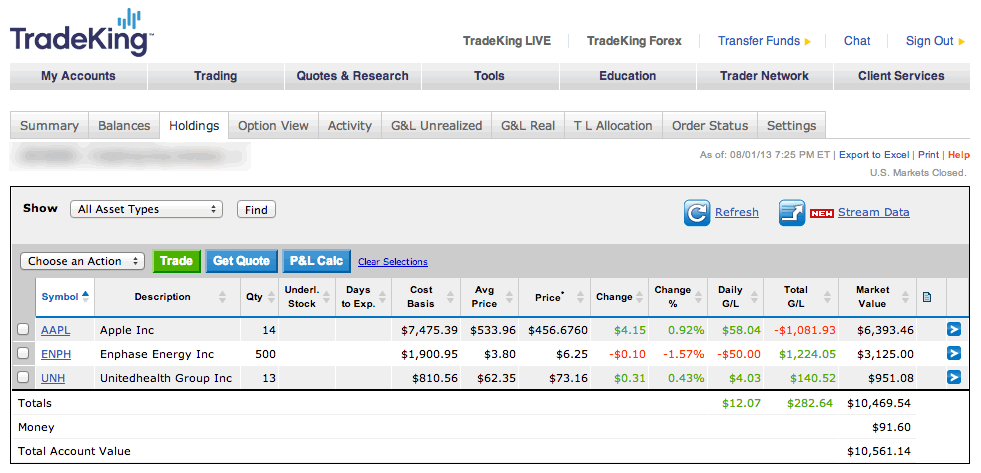This screenshot has width=981, height=473.
Task: Click sort arrows on Price column
Action: coord(581,297)
